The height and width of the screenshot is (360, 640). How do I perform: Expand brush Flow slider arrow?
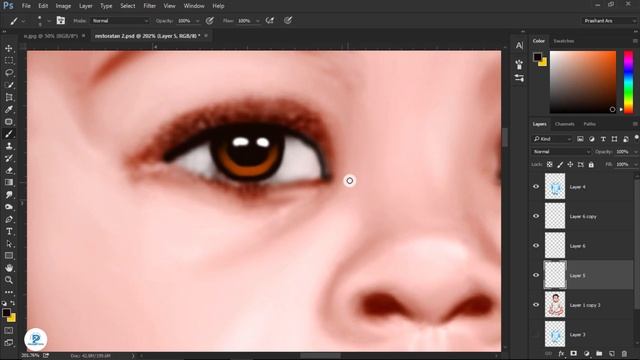pos(258,21)
